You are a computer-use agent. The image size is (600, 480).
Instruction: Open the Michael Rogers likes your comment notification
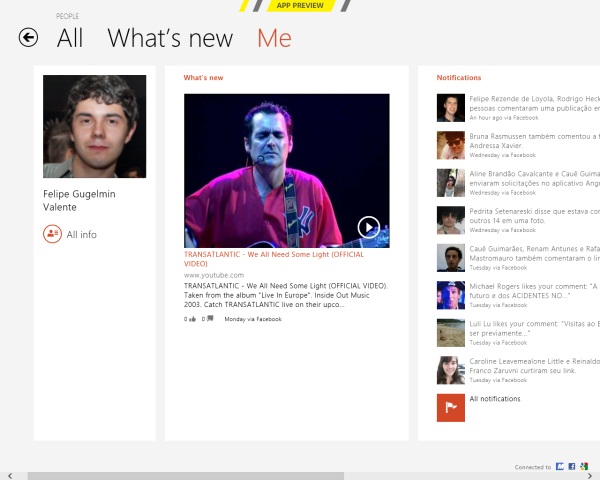pyautogui.click(x=535, y=291)
